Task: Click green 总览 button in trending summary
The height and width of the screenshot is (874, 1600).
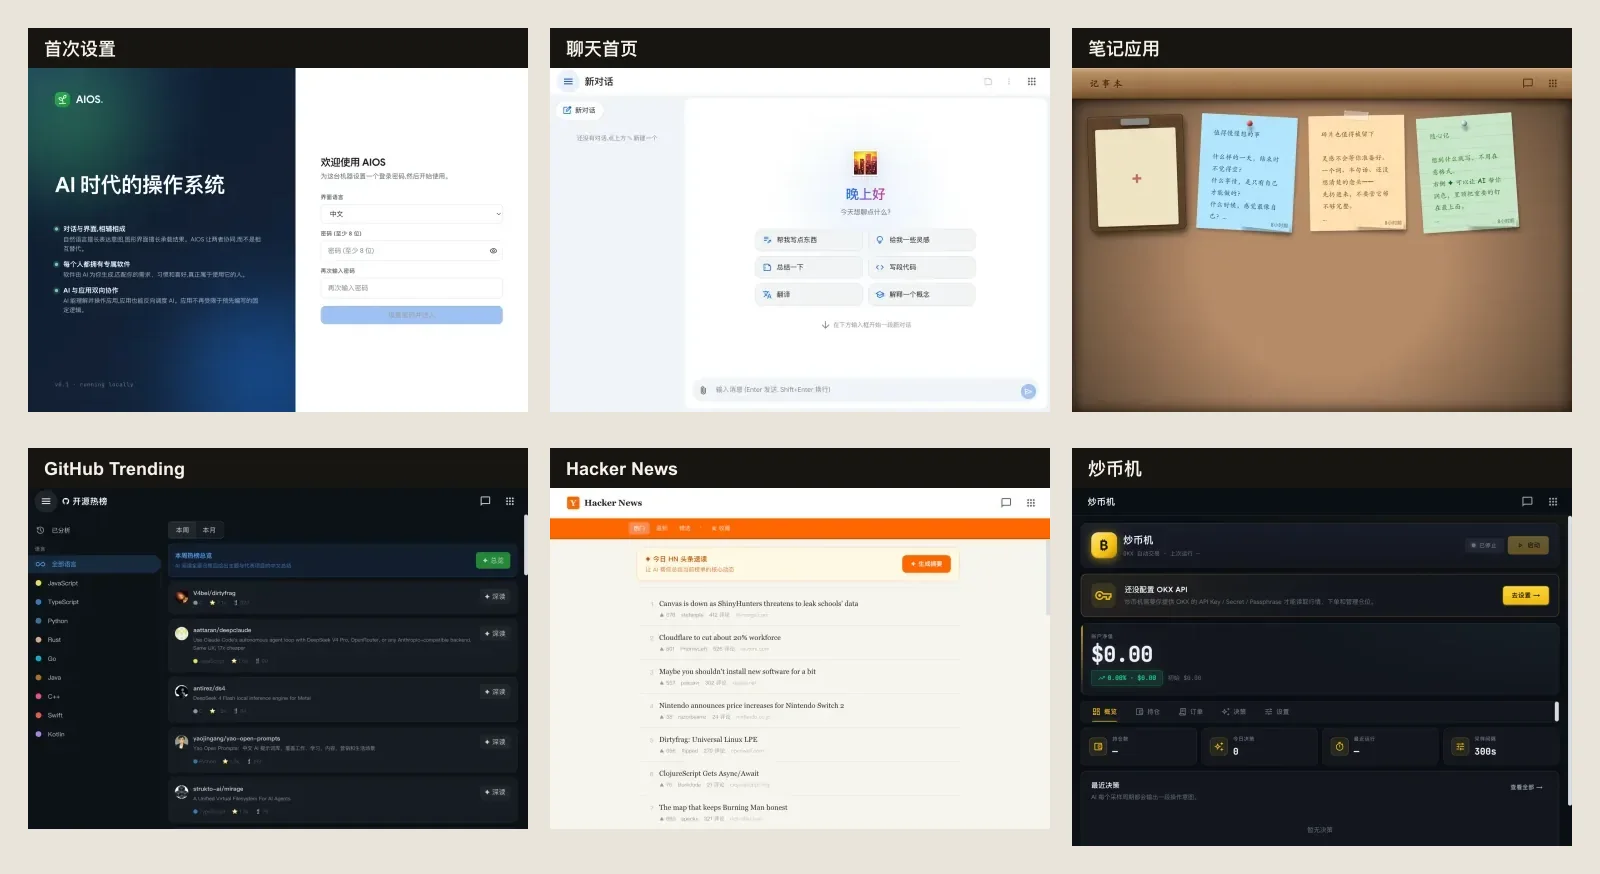Action: (x=493, y=560)
